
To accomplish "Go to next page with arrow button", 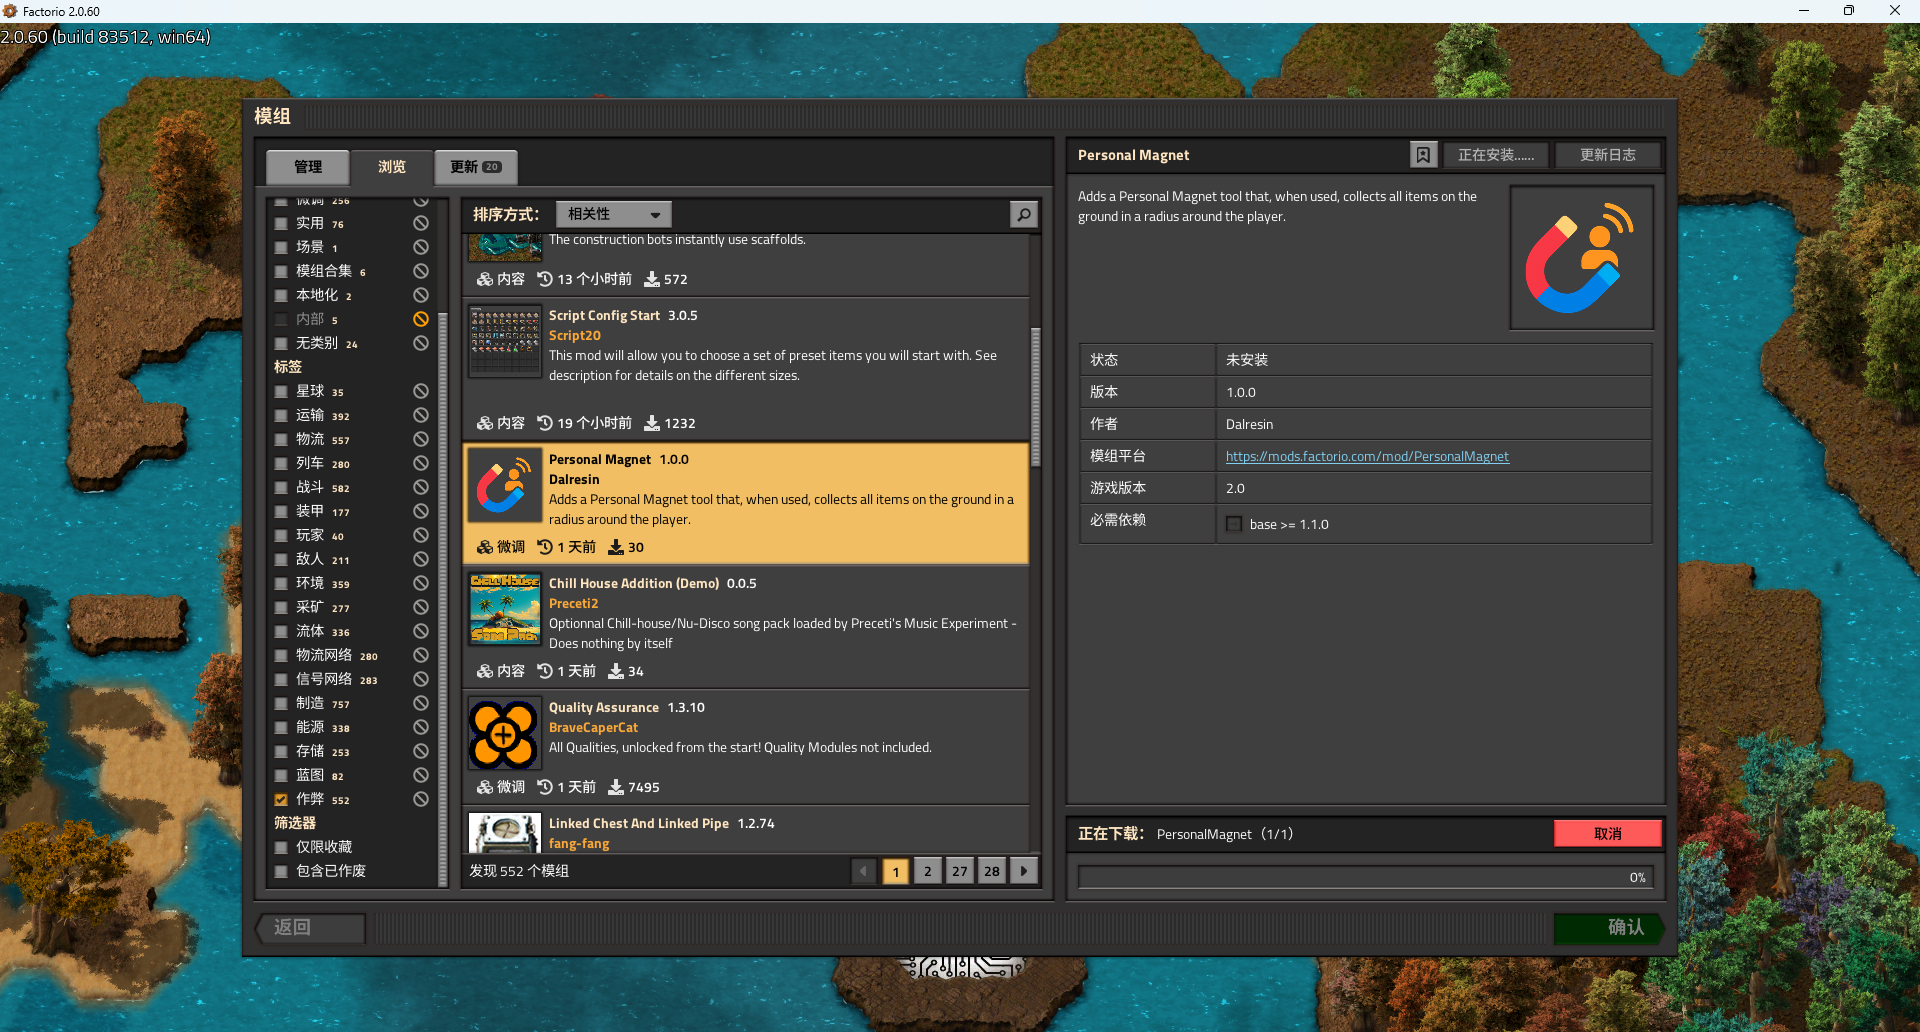I will 1024,871.
